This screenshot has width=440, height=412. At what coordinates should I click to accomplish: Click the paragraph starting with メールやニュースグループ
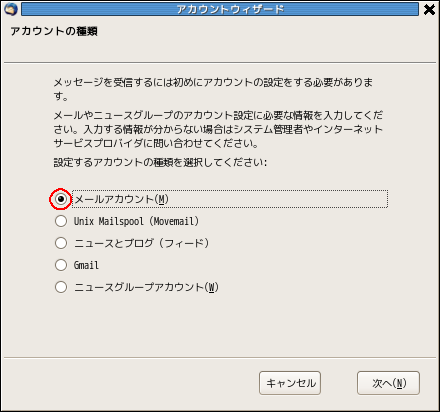pyautogui.click(x=218, y=129)
